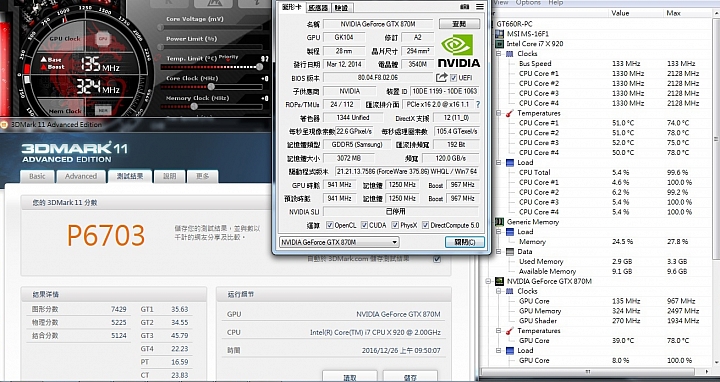Image resolution: width=720 pixels, height=382 pixels.
Task: Collapse the GPU Temperatures node
Action: (x=499, y=331)
